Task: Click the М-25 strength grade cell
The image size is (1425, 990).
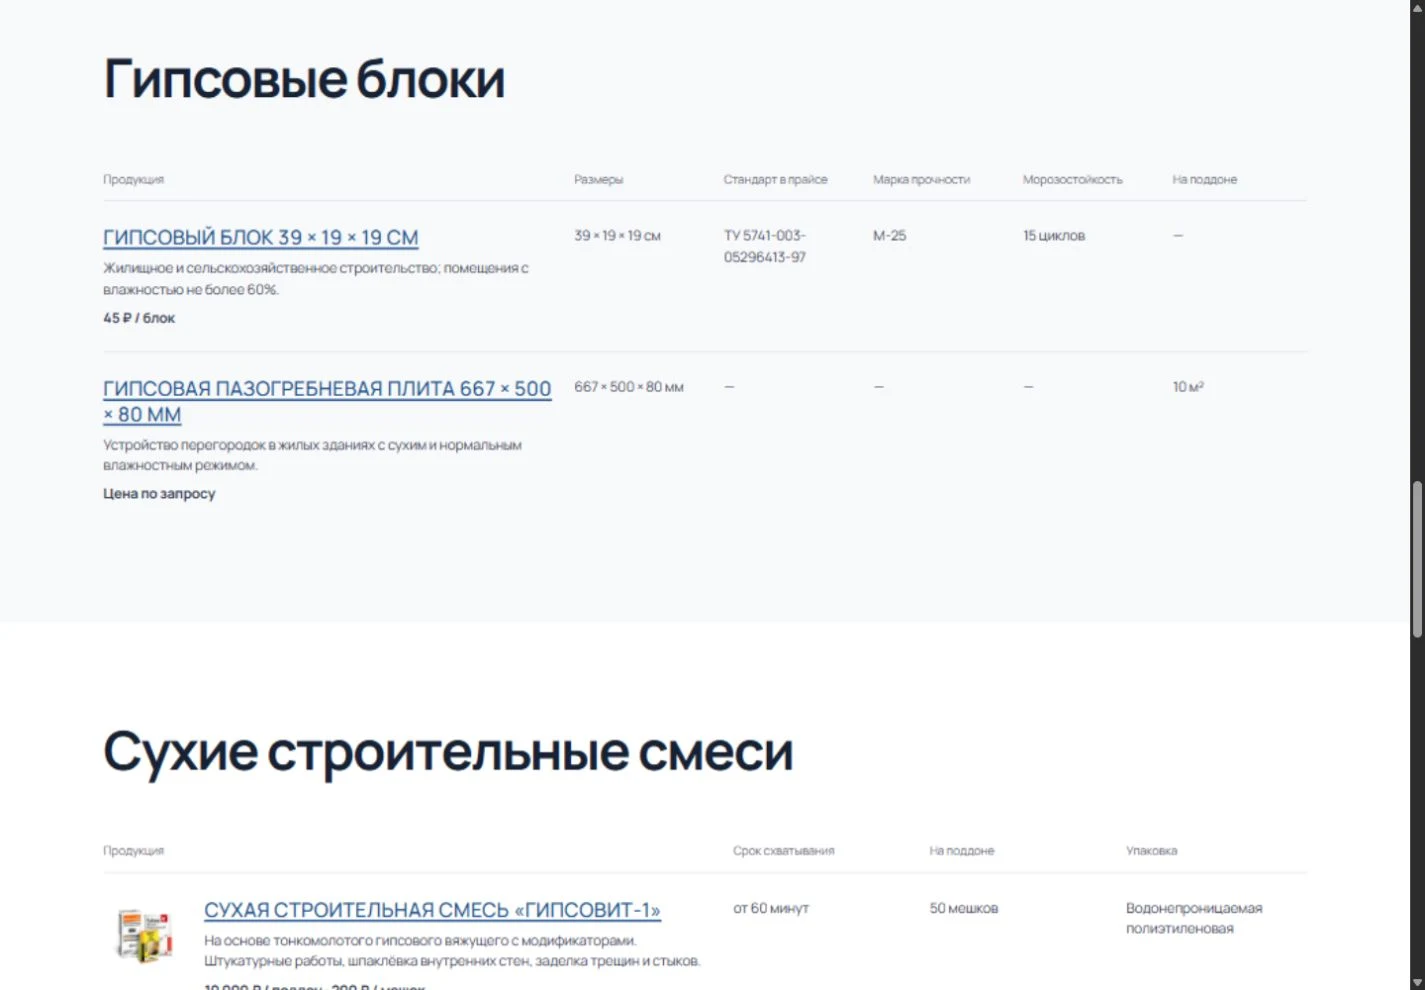Action: coord(889,236)
